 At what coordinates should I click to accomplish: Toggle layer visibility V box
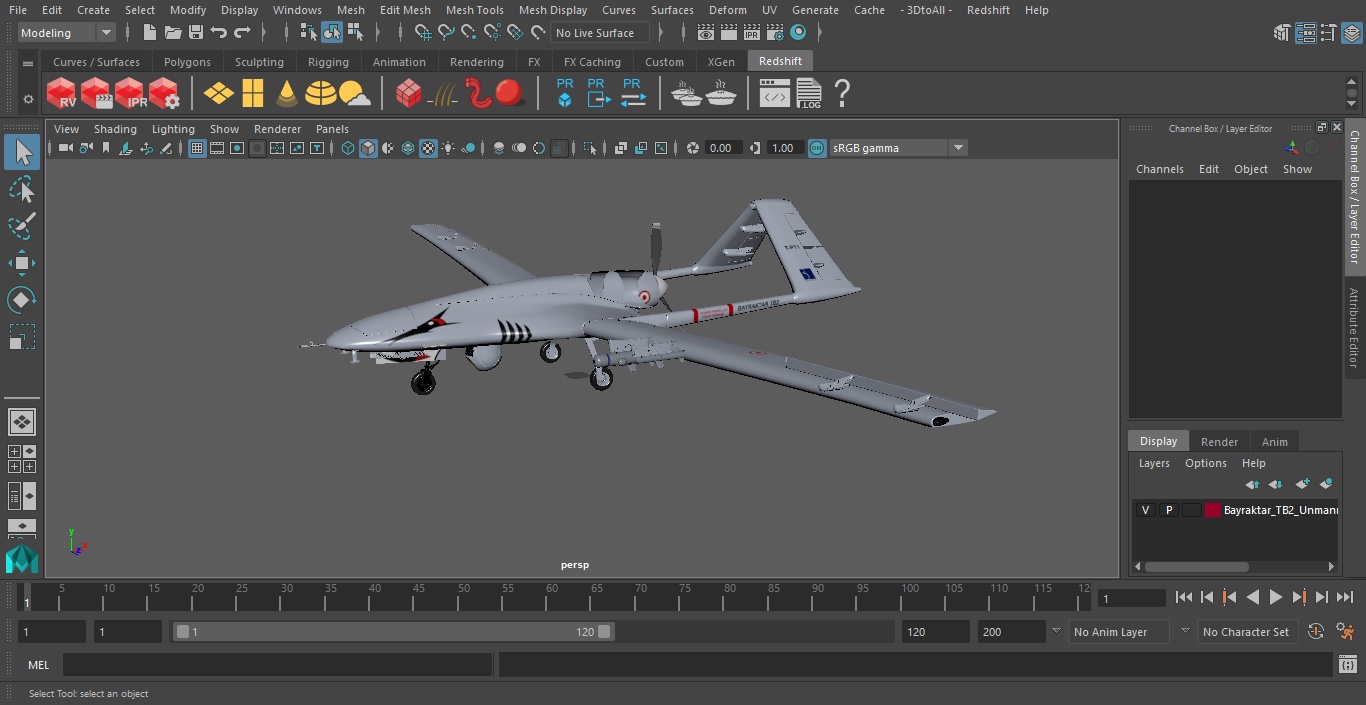(x=1145, y=510)
